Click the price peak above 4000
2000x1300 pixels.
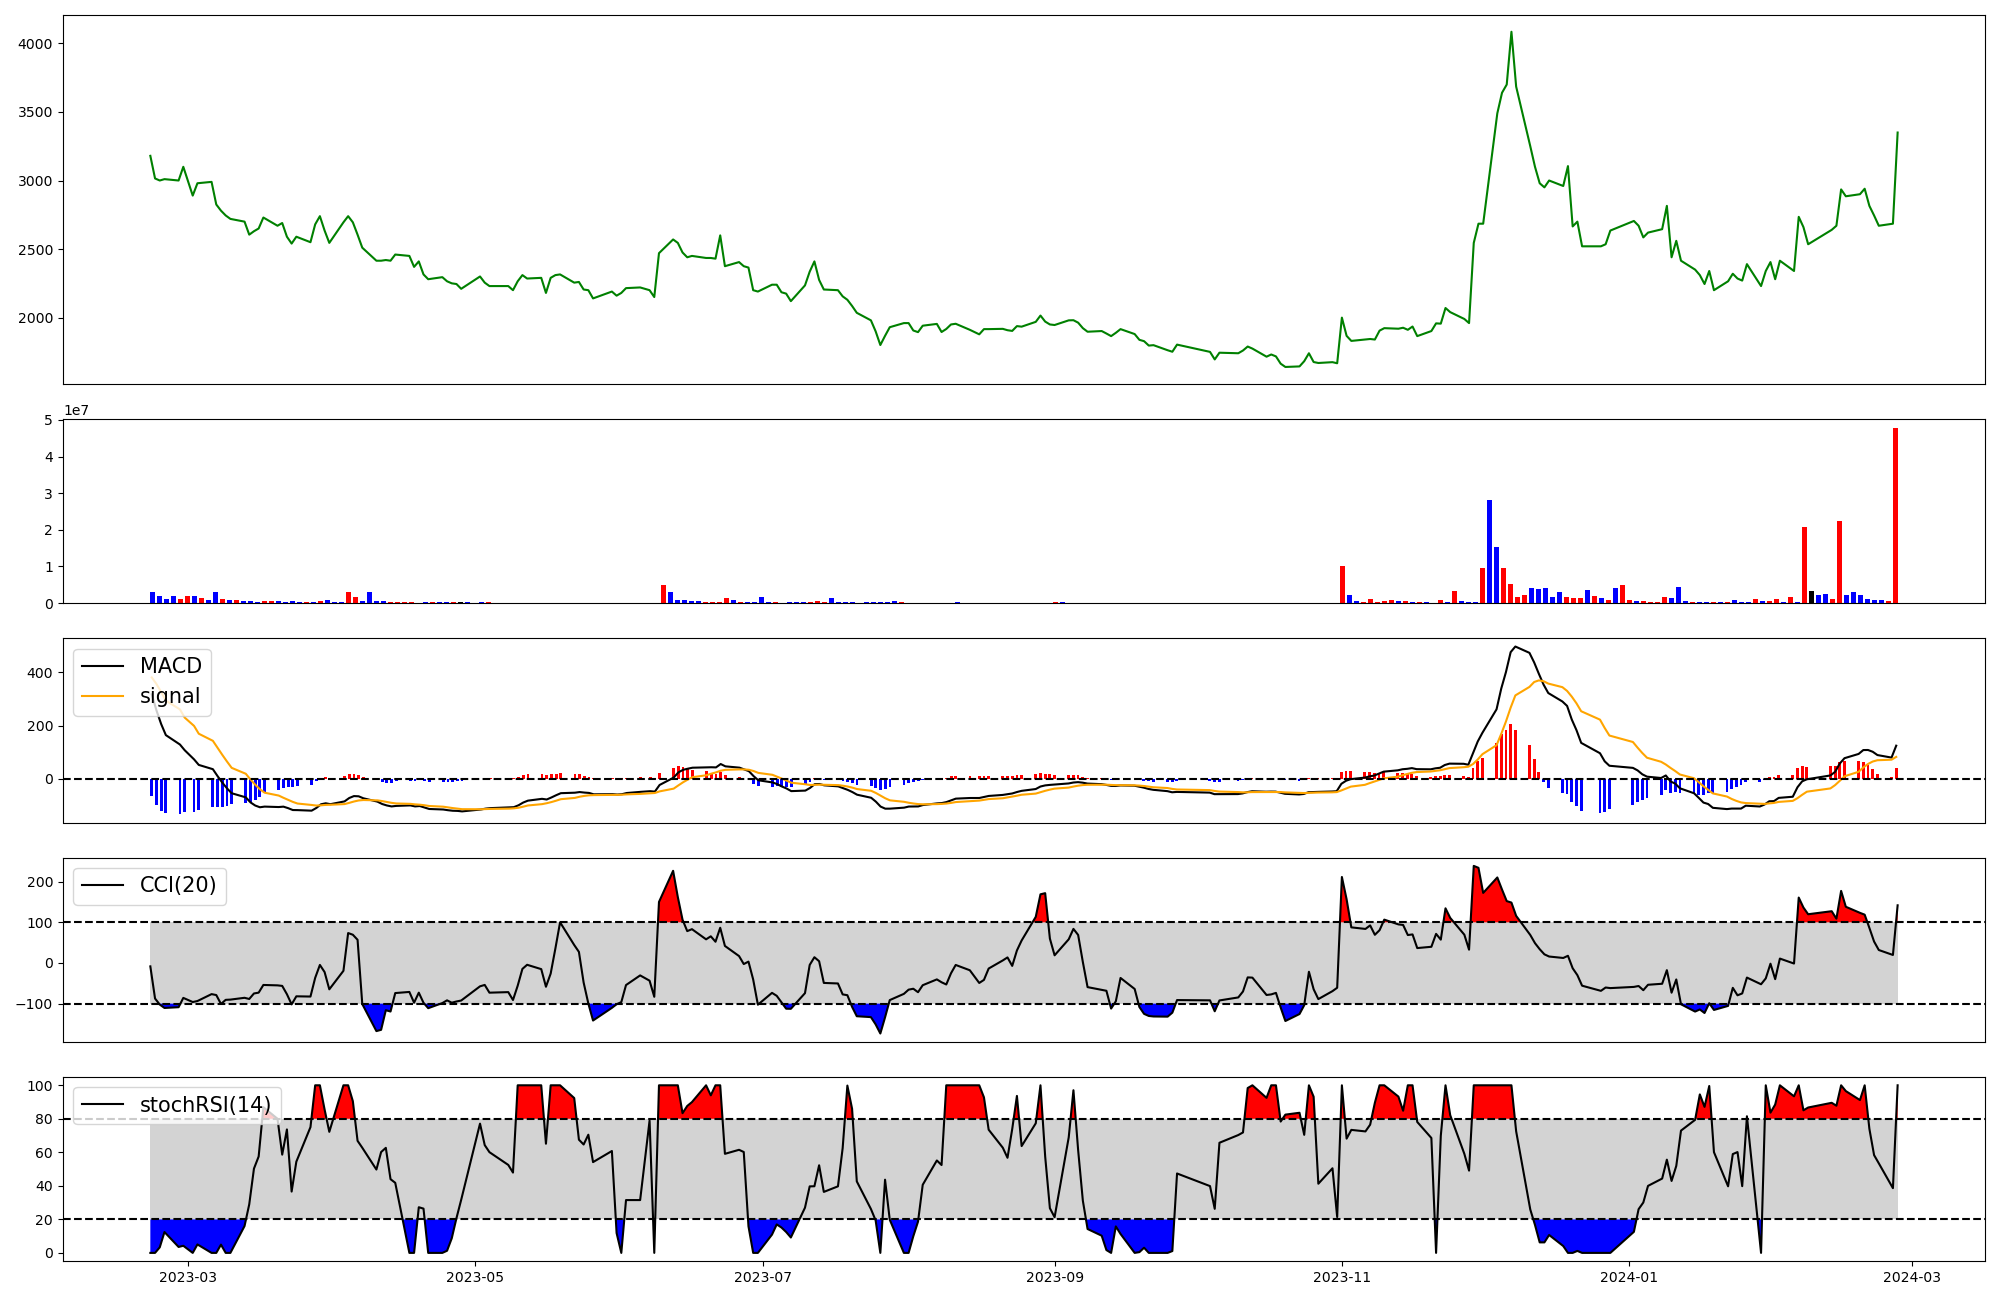[x=1511, y=33]
